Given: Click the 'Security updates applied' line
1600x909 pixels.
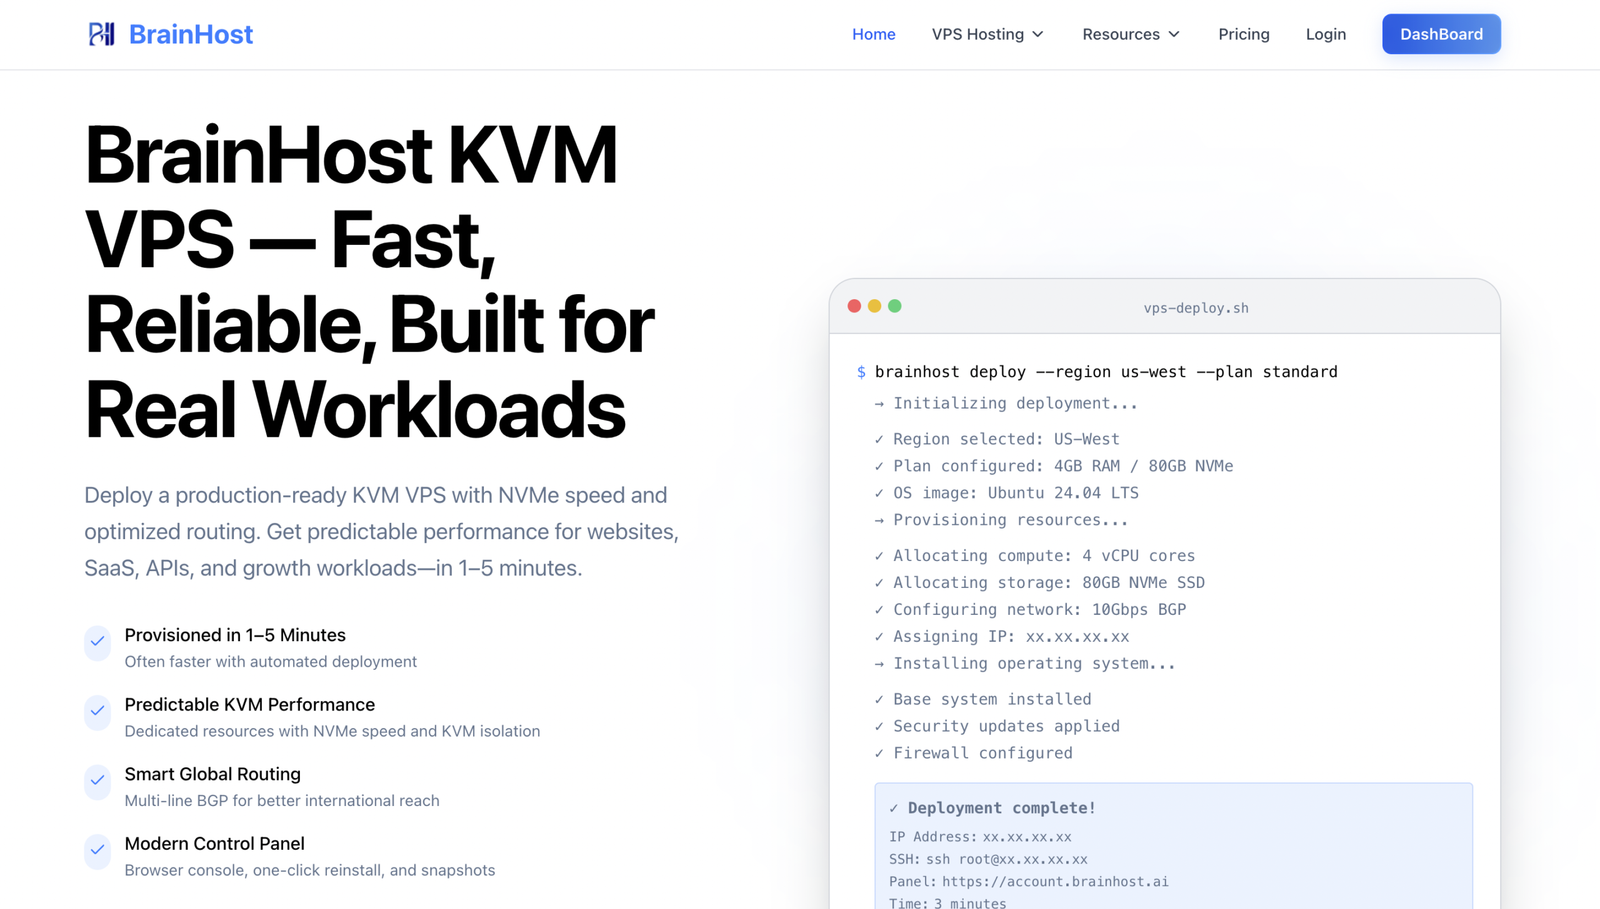Looking at the screenshot, I should pos(997,726).
